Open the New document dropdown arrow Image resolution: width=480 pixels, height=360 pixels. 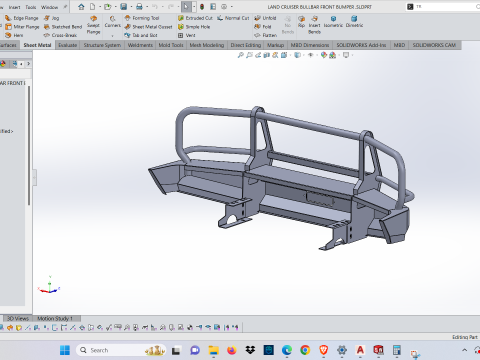tap(100, 7)
